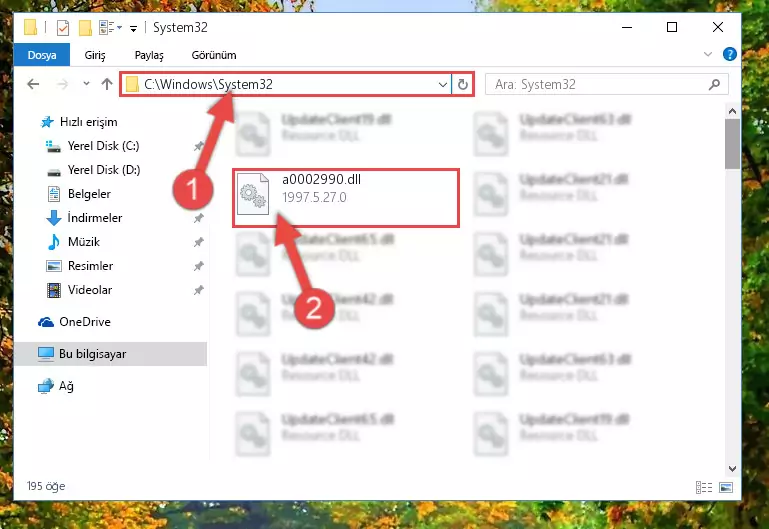Click the Ara: System32 search box

coord(606,84)
